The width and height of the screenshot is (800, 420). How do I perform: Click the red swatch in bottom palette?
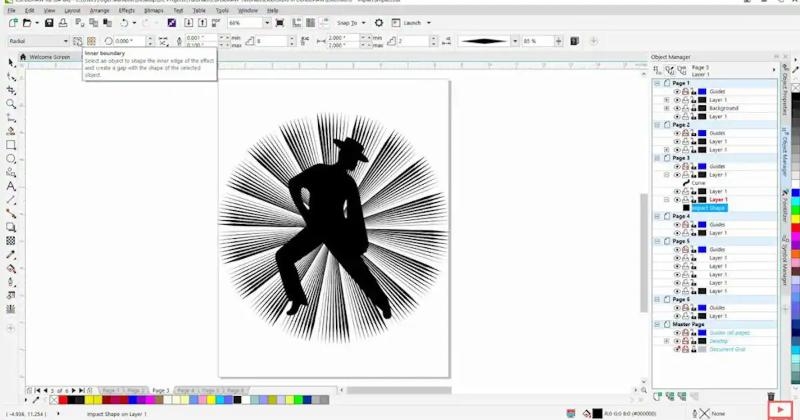coord(63,400)
